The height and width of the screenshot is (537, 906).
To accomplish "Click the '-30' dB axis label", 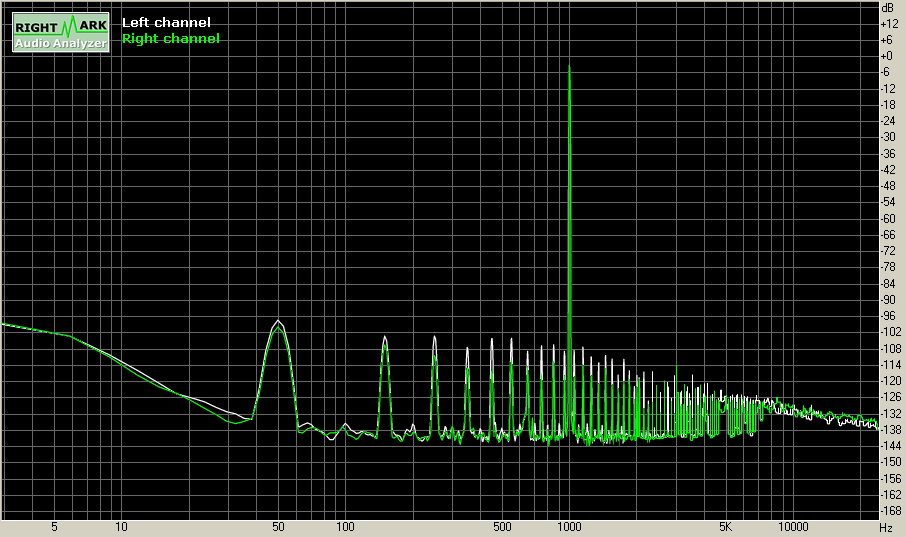I will 888,137.
